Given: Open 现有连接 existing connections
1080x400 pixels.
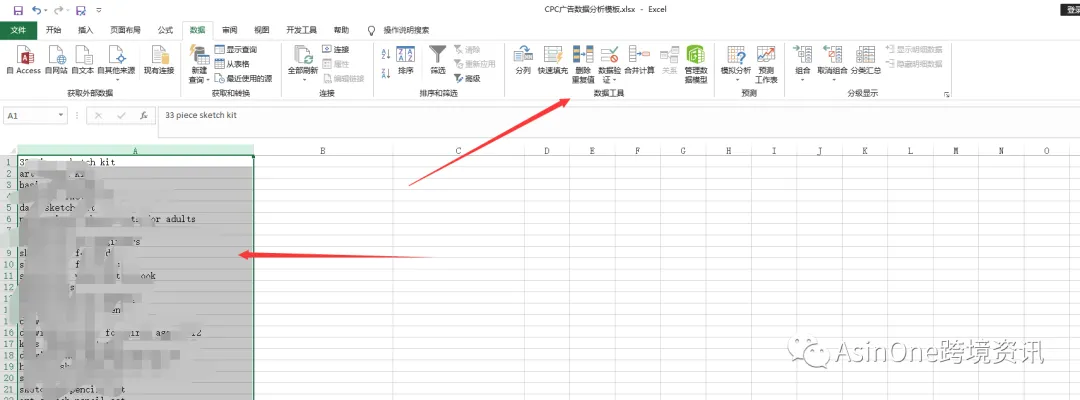Looking at the screenshot, I should (159, 60).
